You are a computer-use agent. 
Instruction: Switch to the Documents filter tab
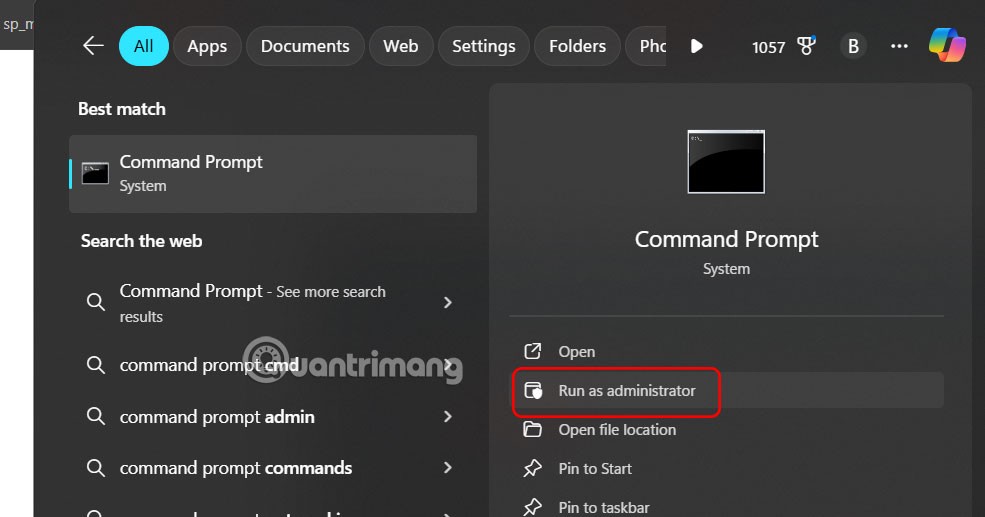pos(305,46)
